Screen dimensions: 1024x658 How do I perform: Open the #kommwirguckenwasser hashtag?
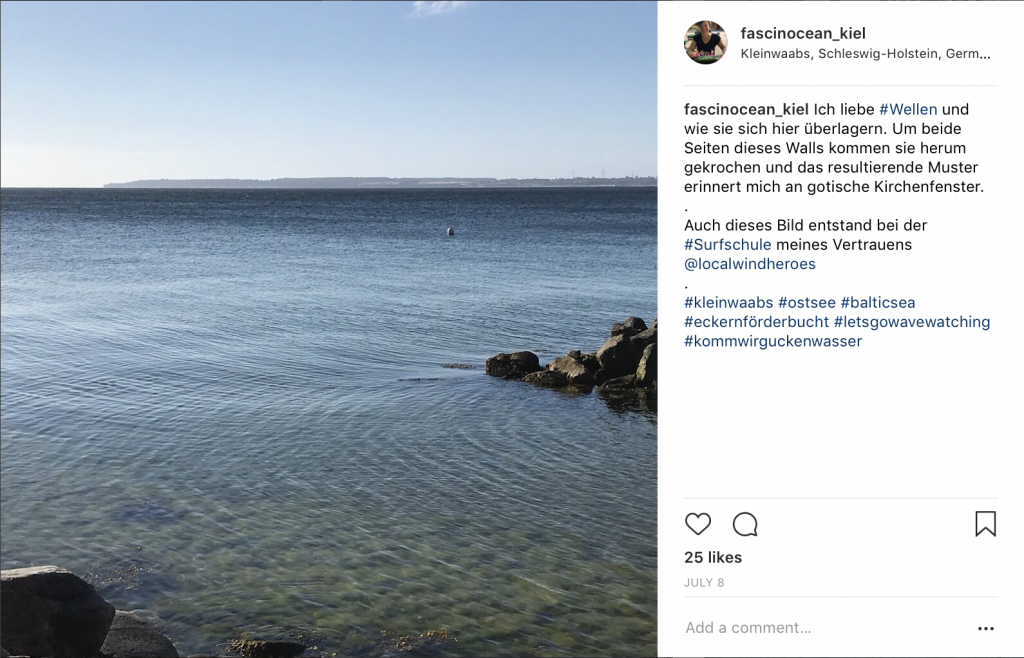[773, 341]
